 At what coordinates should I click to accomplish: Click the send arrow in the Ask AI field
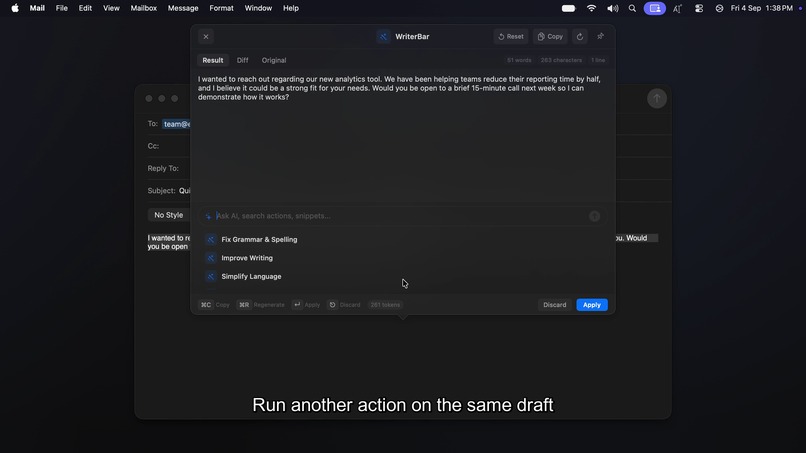tap(594, 216)
